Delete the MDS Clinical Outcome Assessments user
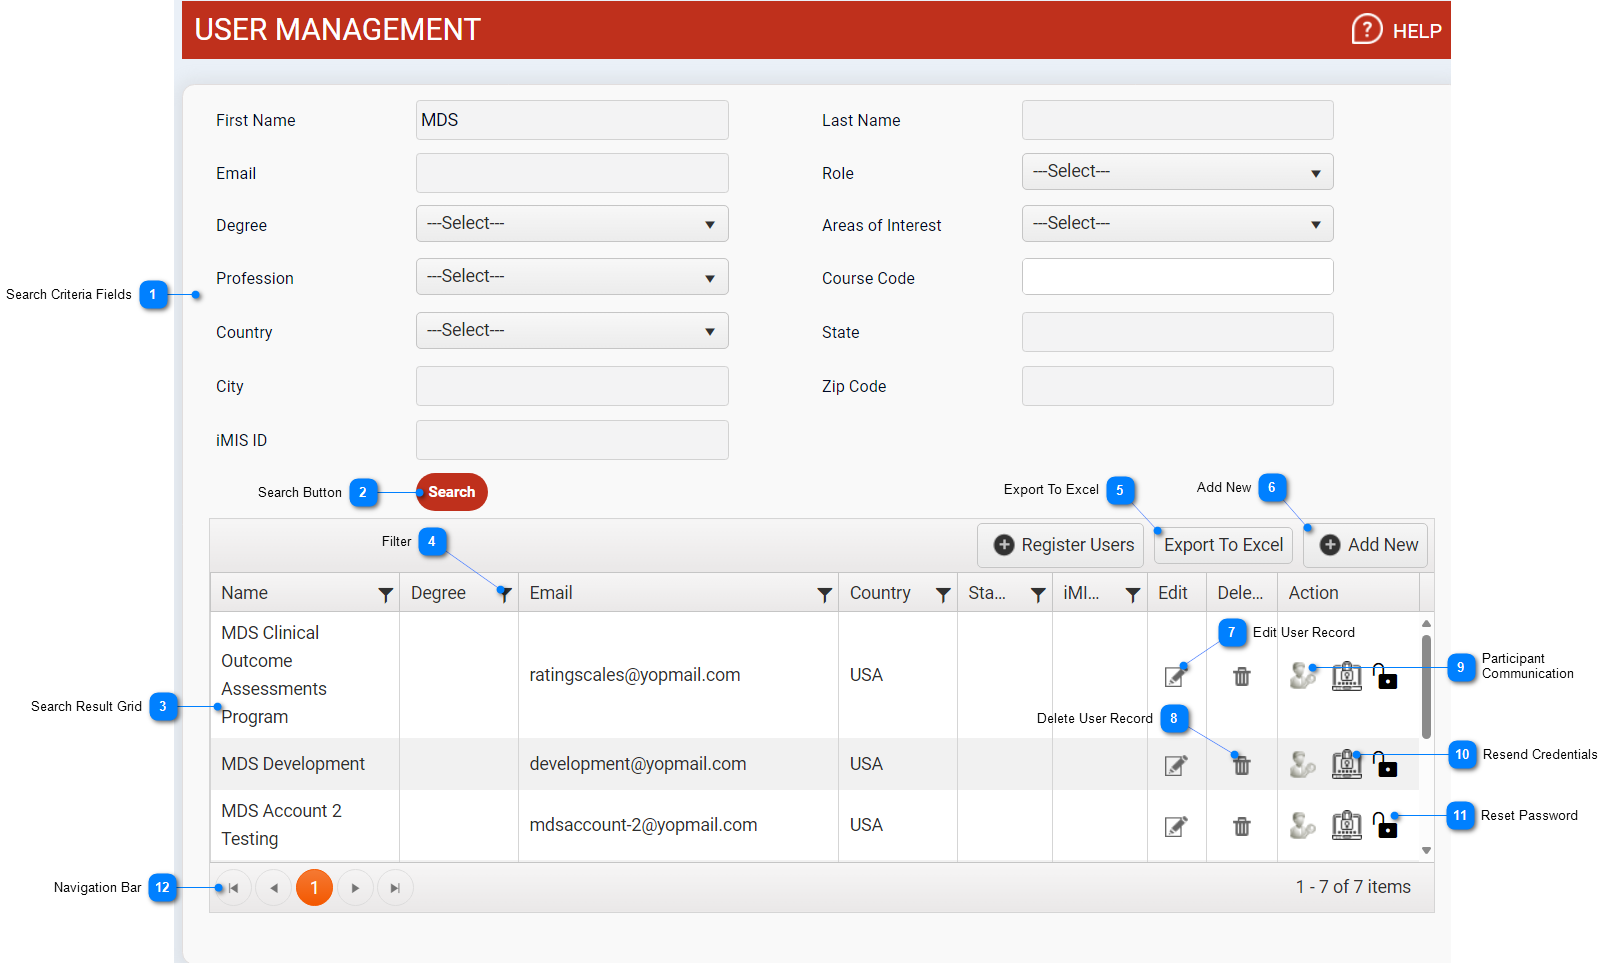Viewport: 1603px width, 963px height. [1241, 677]
